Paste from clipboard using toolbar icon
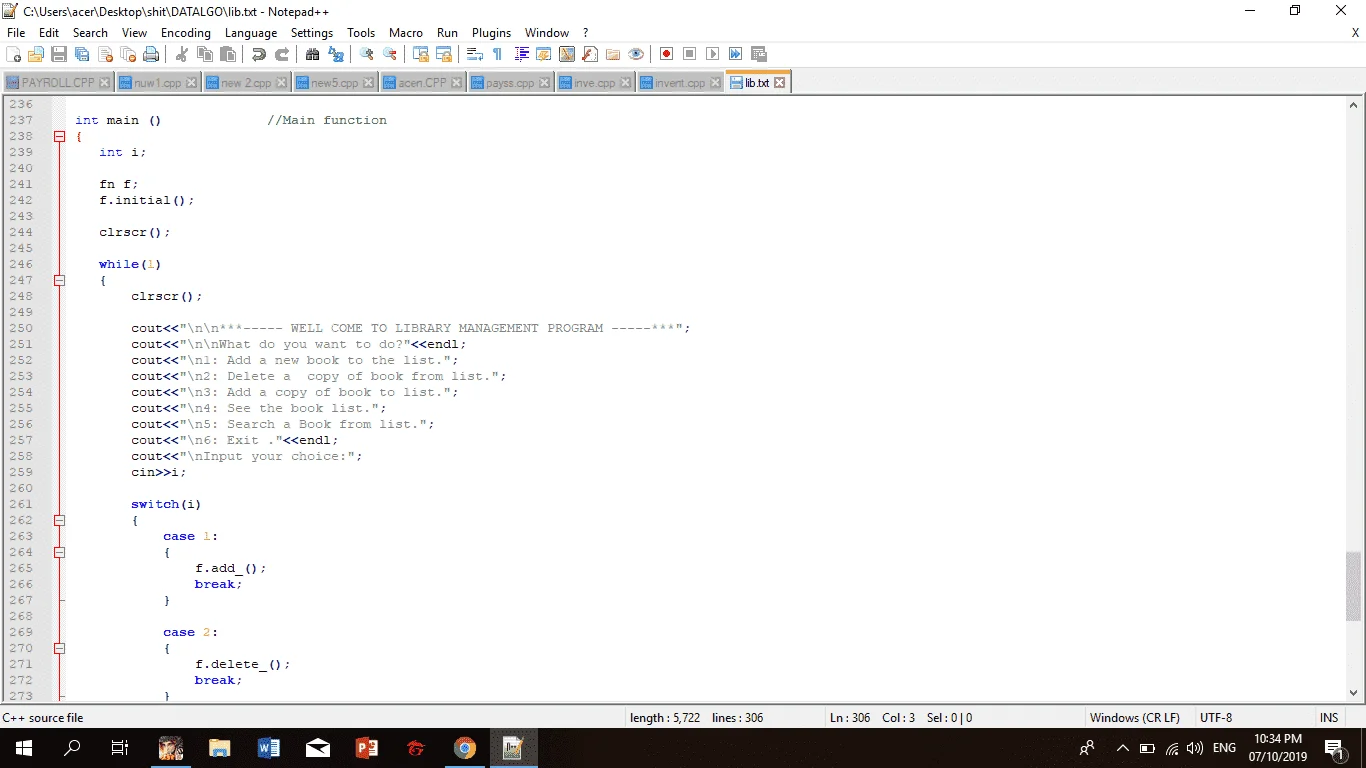The width and height of the screenshot is (1366, 768). (227, 54)
